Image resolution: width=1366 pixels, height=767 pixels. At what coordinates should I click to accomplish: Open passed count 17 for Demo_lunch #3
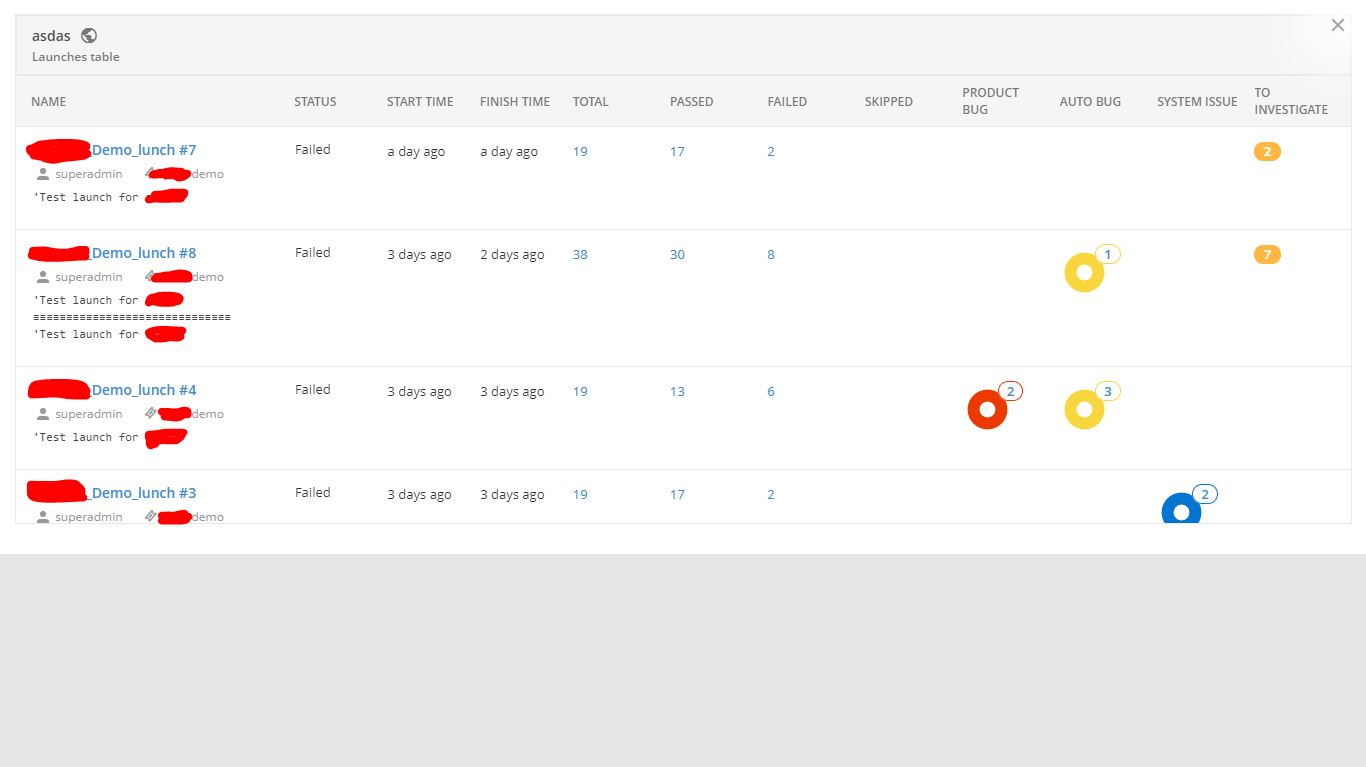[677, 495]
